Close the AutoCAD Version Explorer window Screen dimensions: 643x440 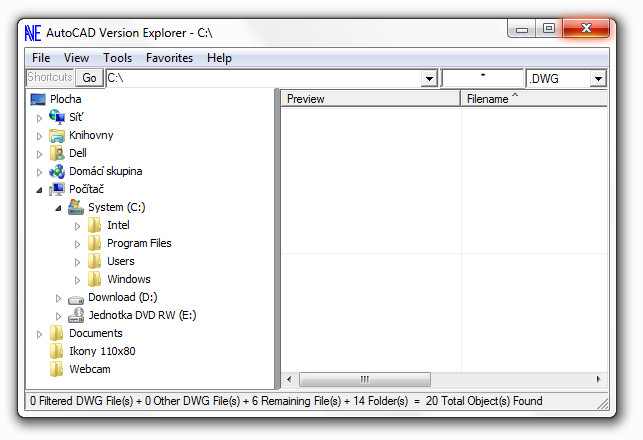click(x=586, y=28)
